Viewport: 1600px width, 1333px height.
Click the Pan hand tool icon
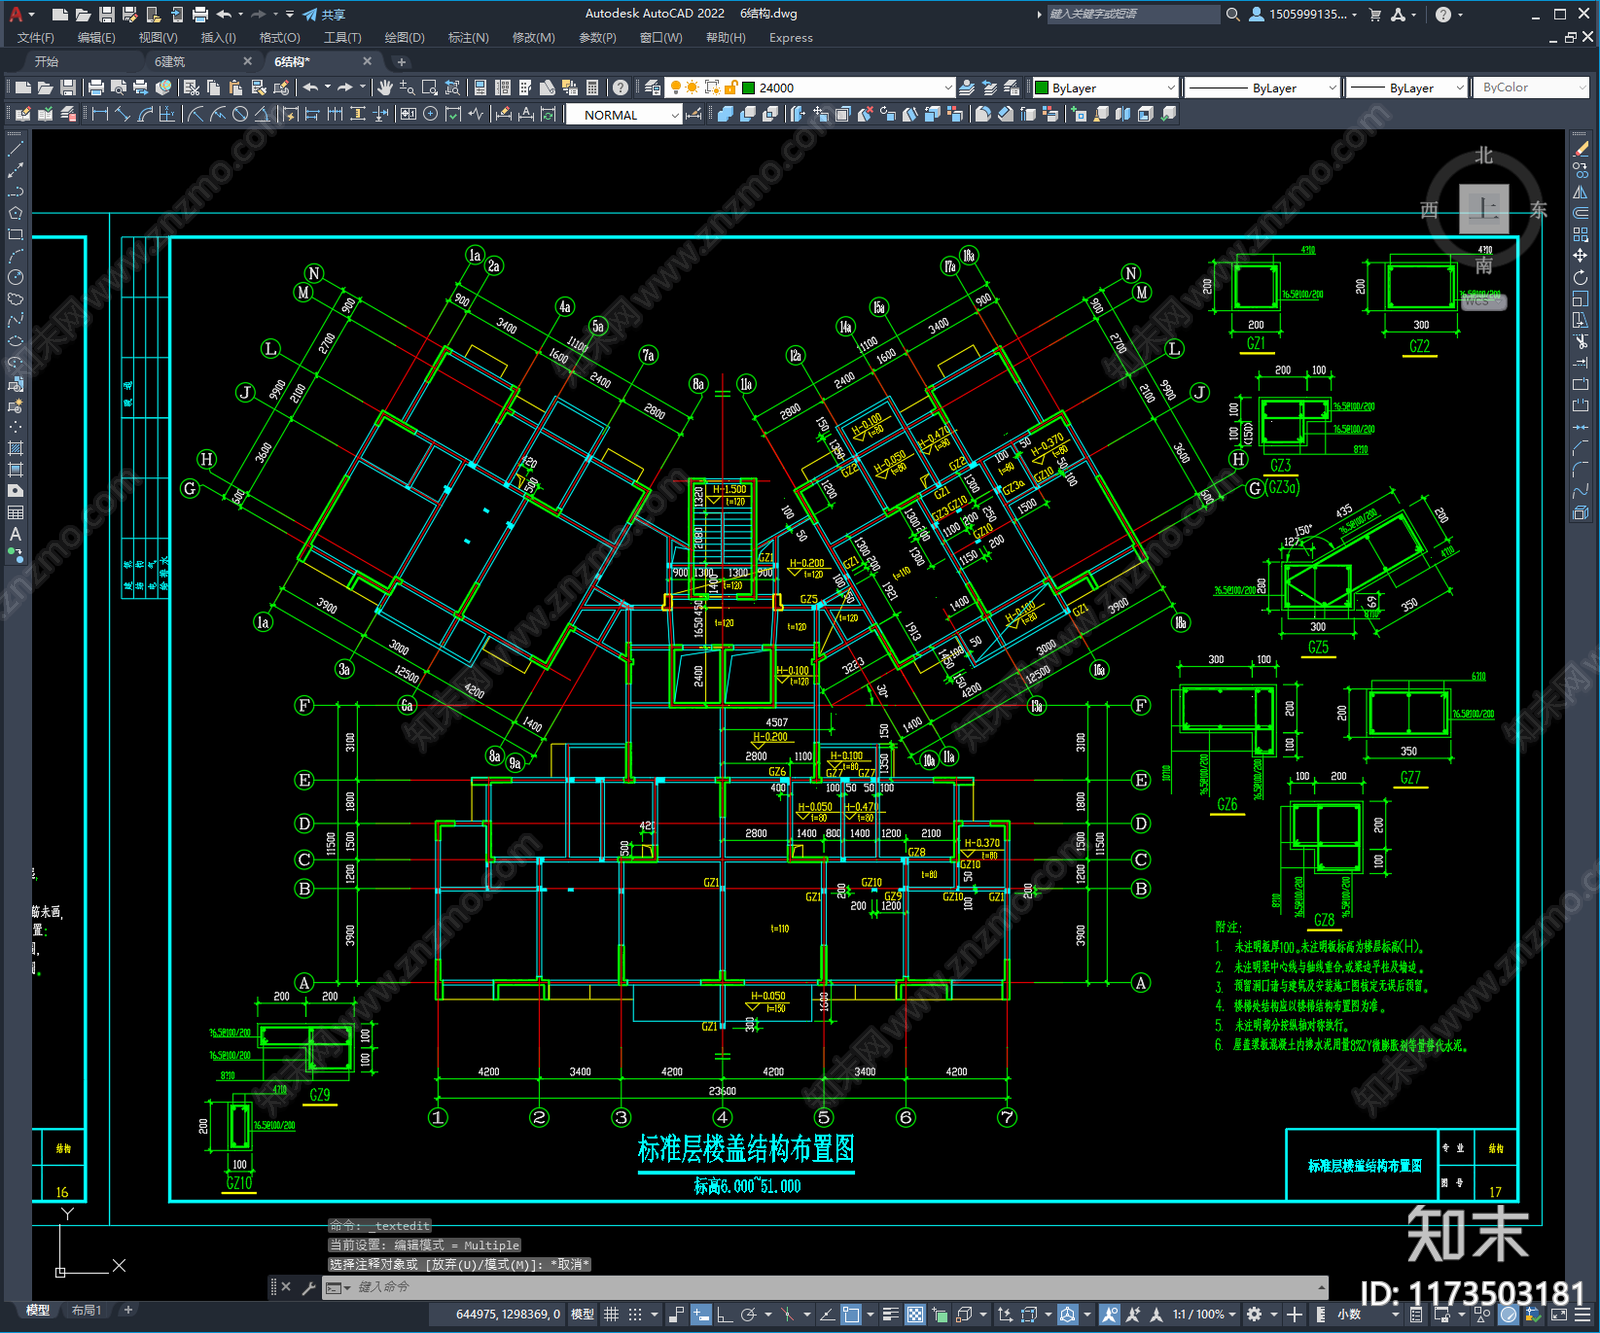[x=385, y=88]
